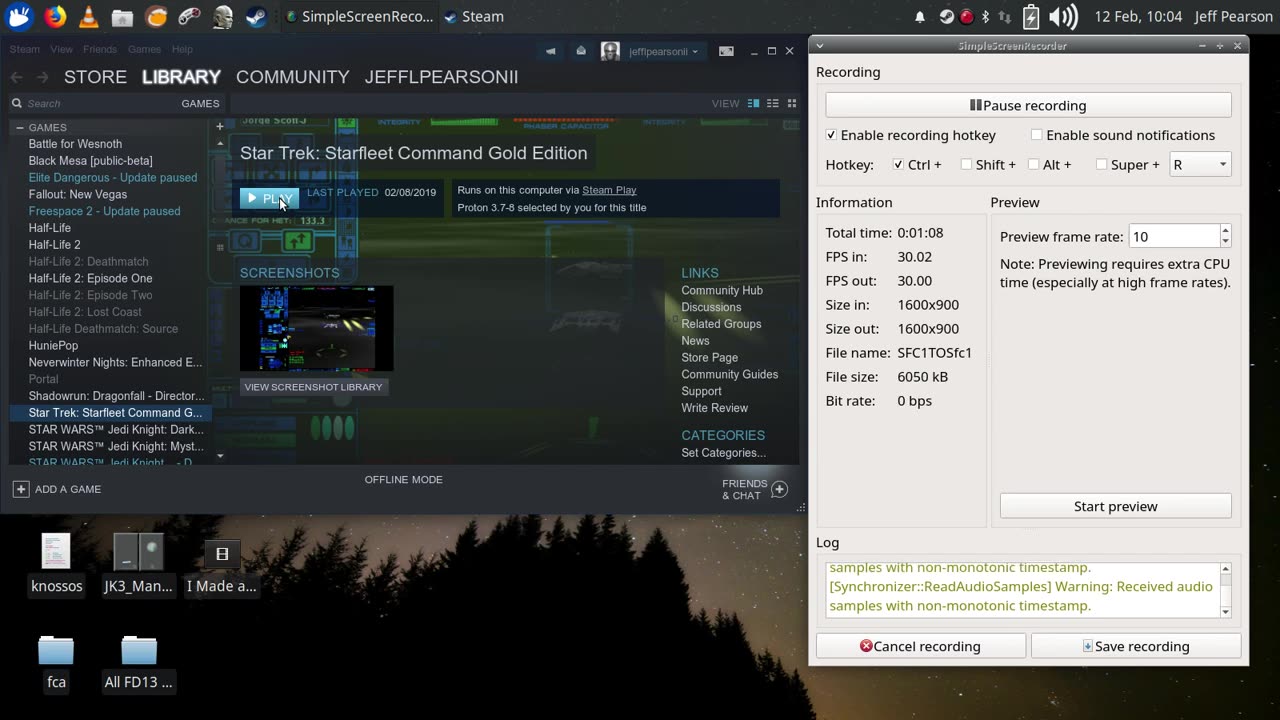Open the network connection tray icon
The image size is (1280, 720).
(1005, 17)
